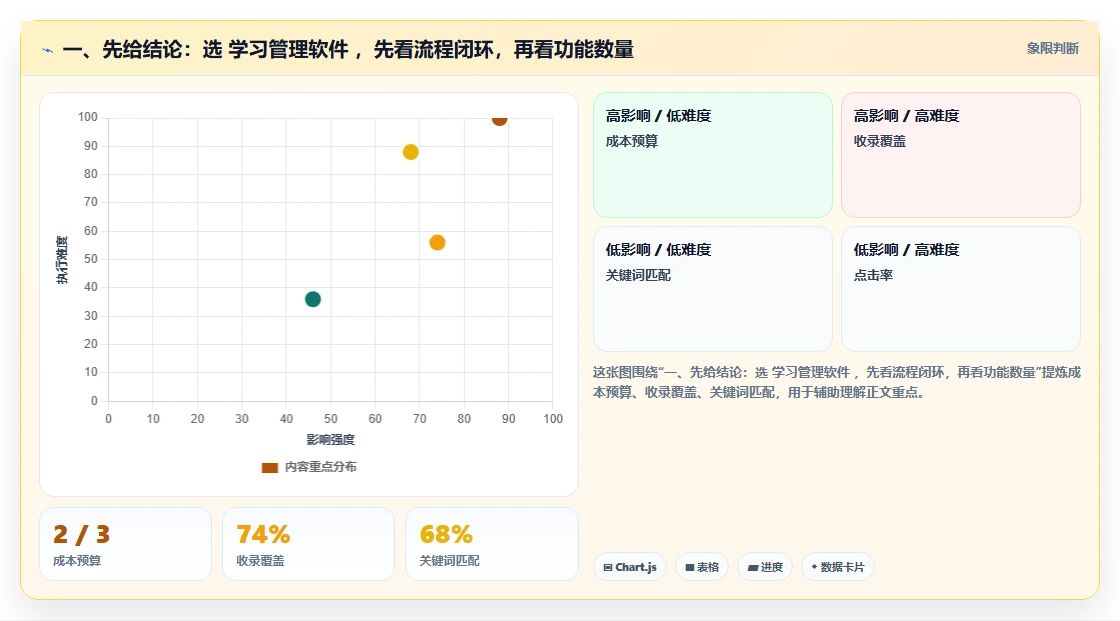1120x621 pixels.
Task: Click the 2 / 3 value
Action: click(81, 534)
